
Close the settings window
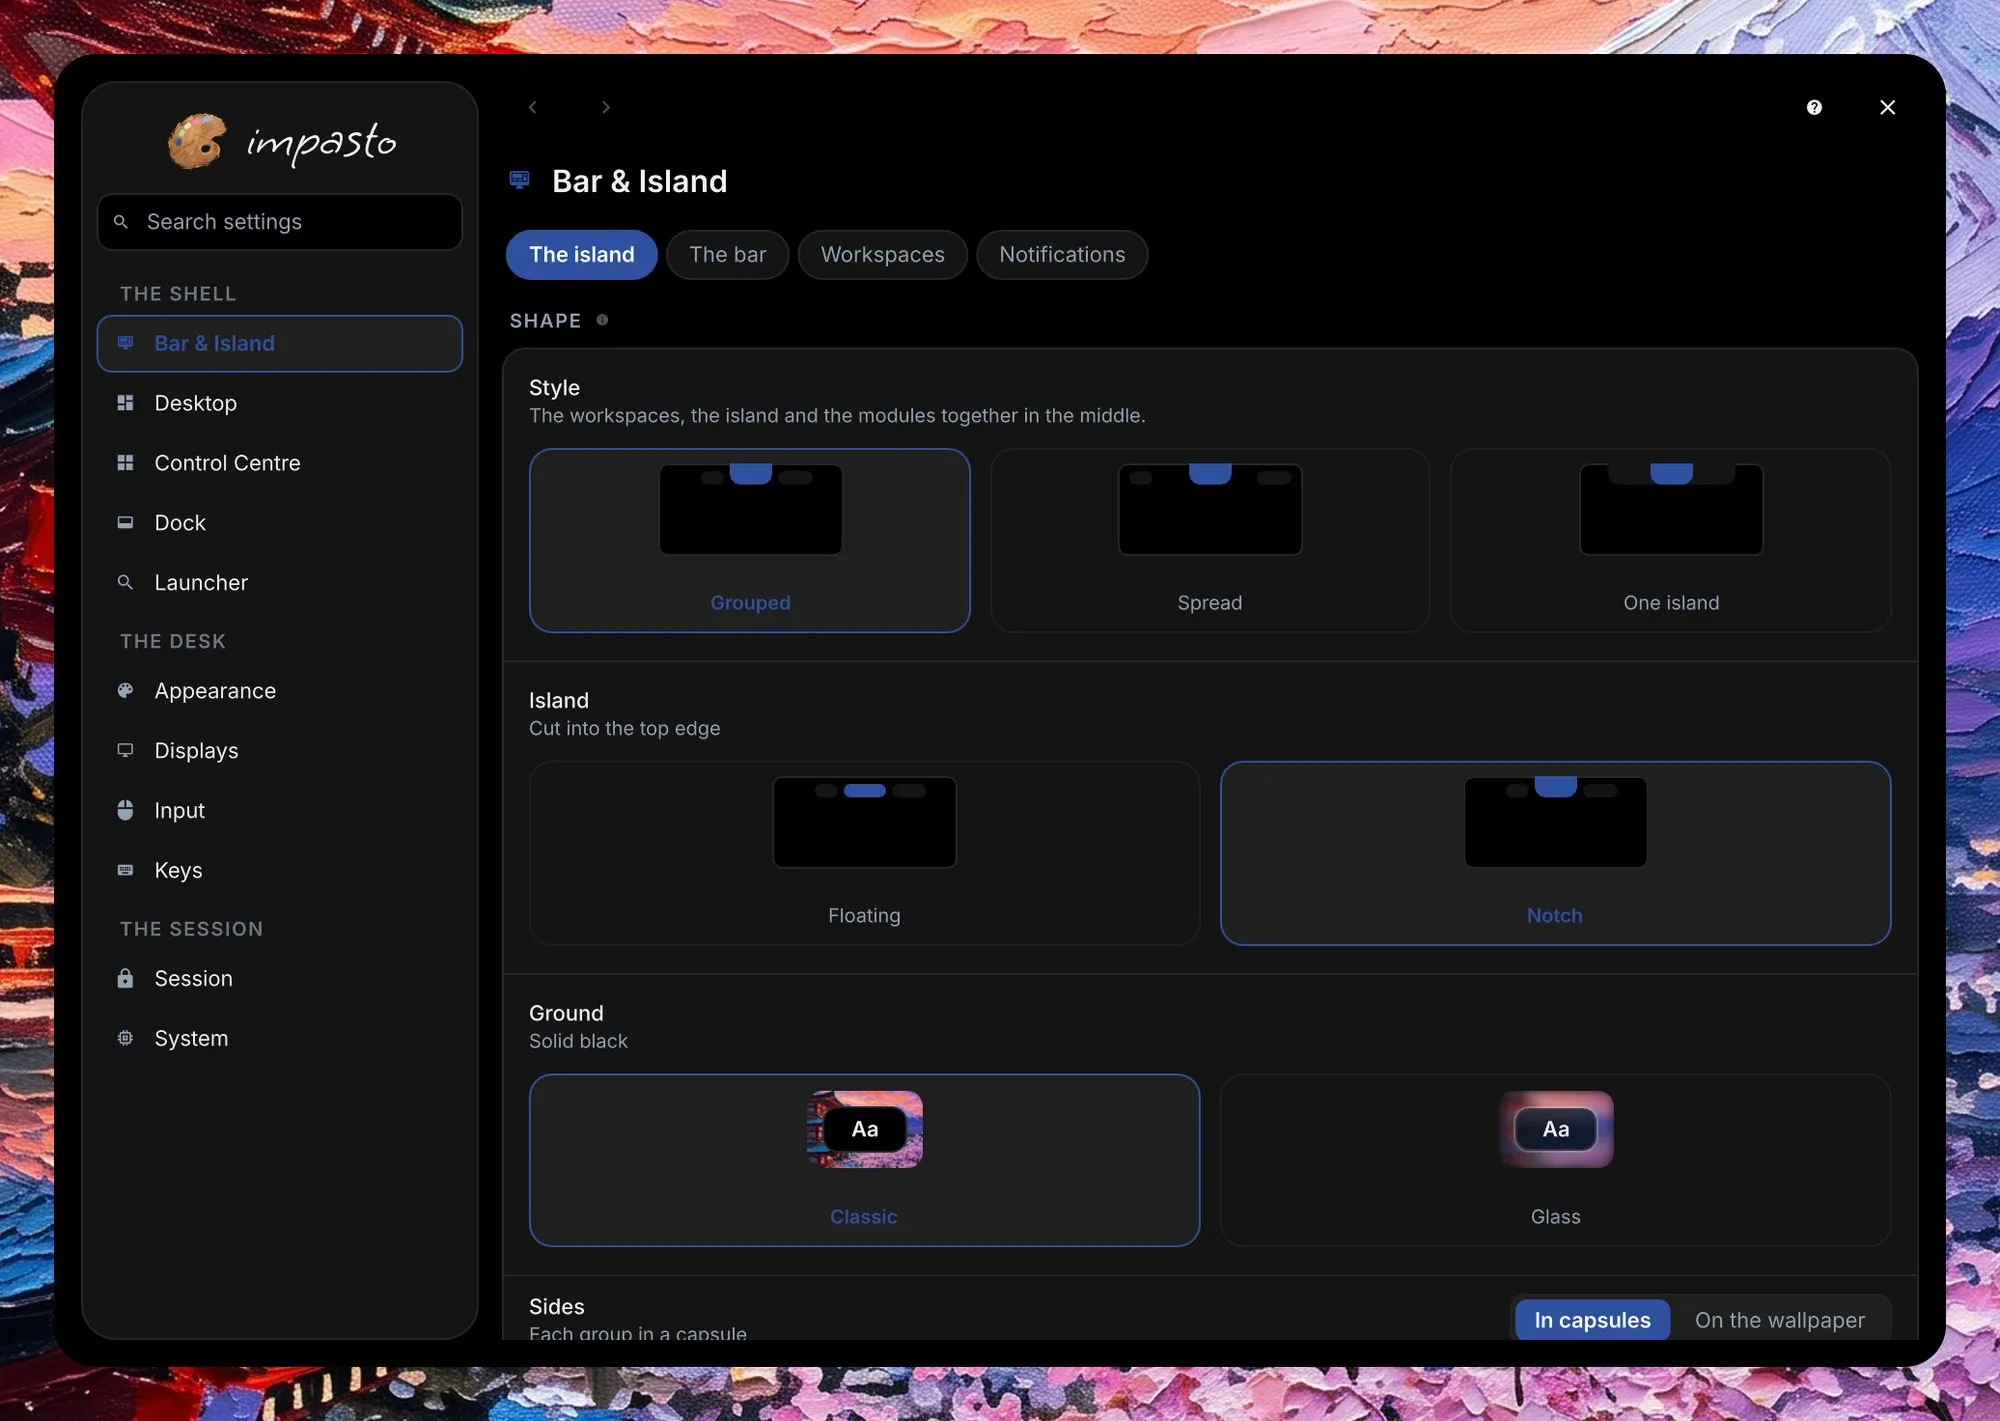tap(1887, 107)
